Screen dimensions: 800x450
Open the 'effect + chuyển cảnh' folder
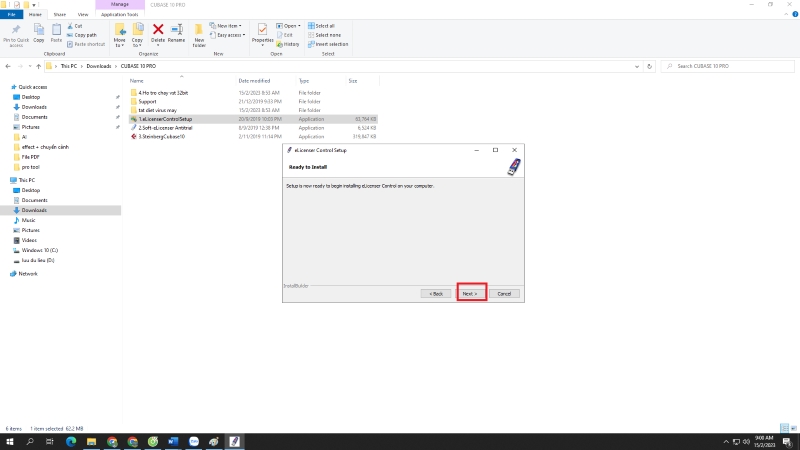tap(45, 147)
